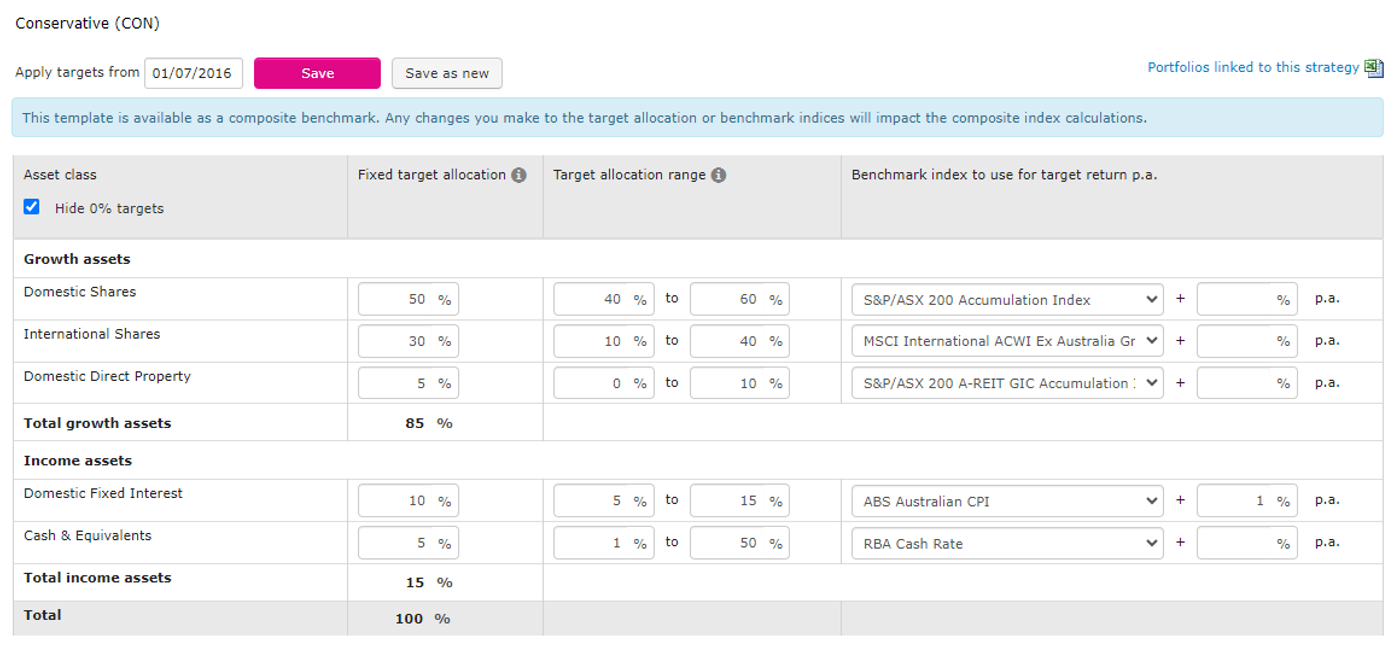Uncheck the Hide 0% targets checkbox
Screen dimensions: 1393x652
point(31,207)
